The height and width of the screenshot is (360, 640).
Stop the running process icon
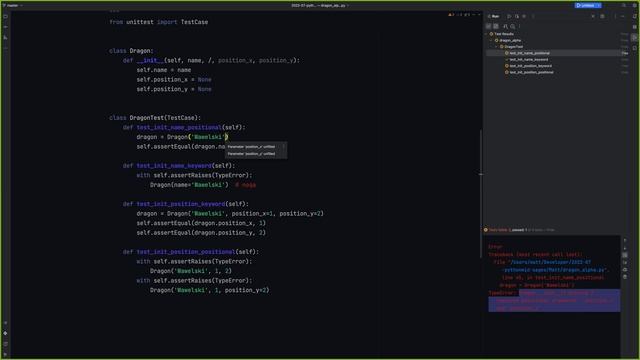click(524, 16)
